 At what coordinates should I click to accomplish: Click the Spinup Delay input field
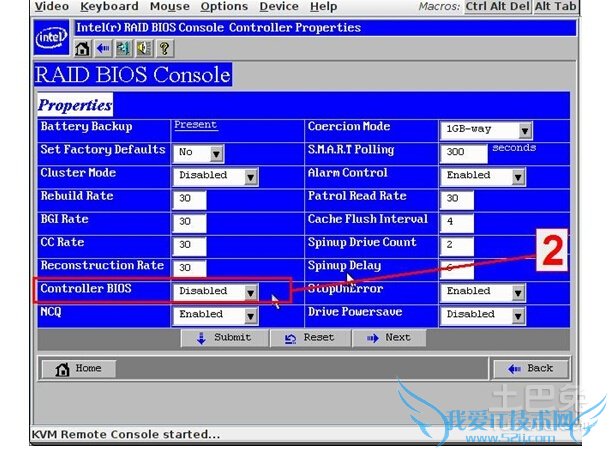pos(457,269)
